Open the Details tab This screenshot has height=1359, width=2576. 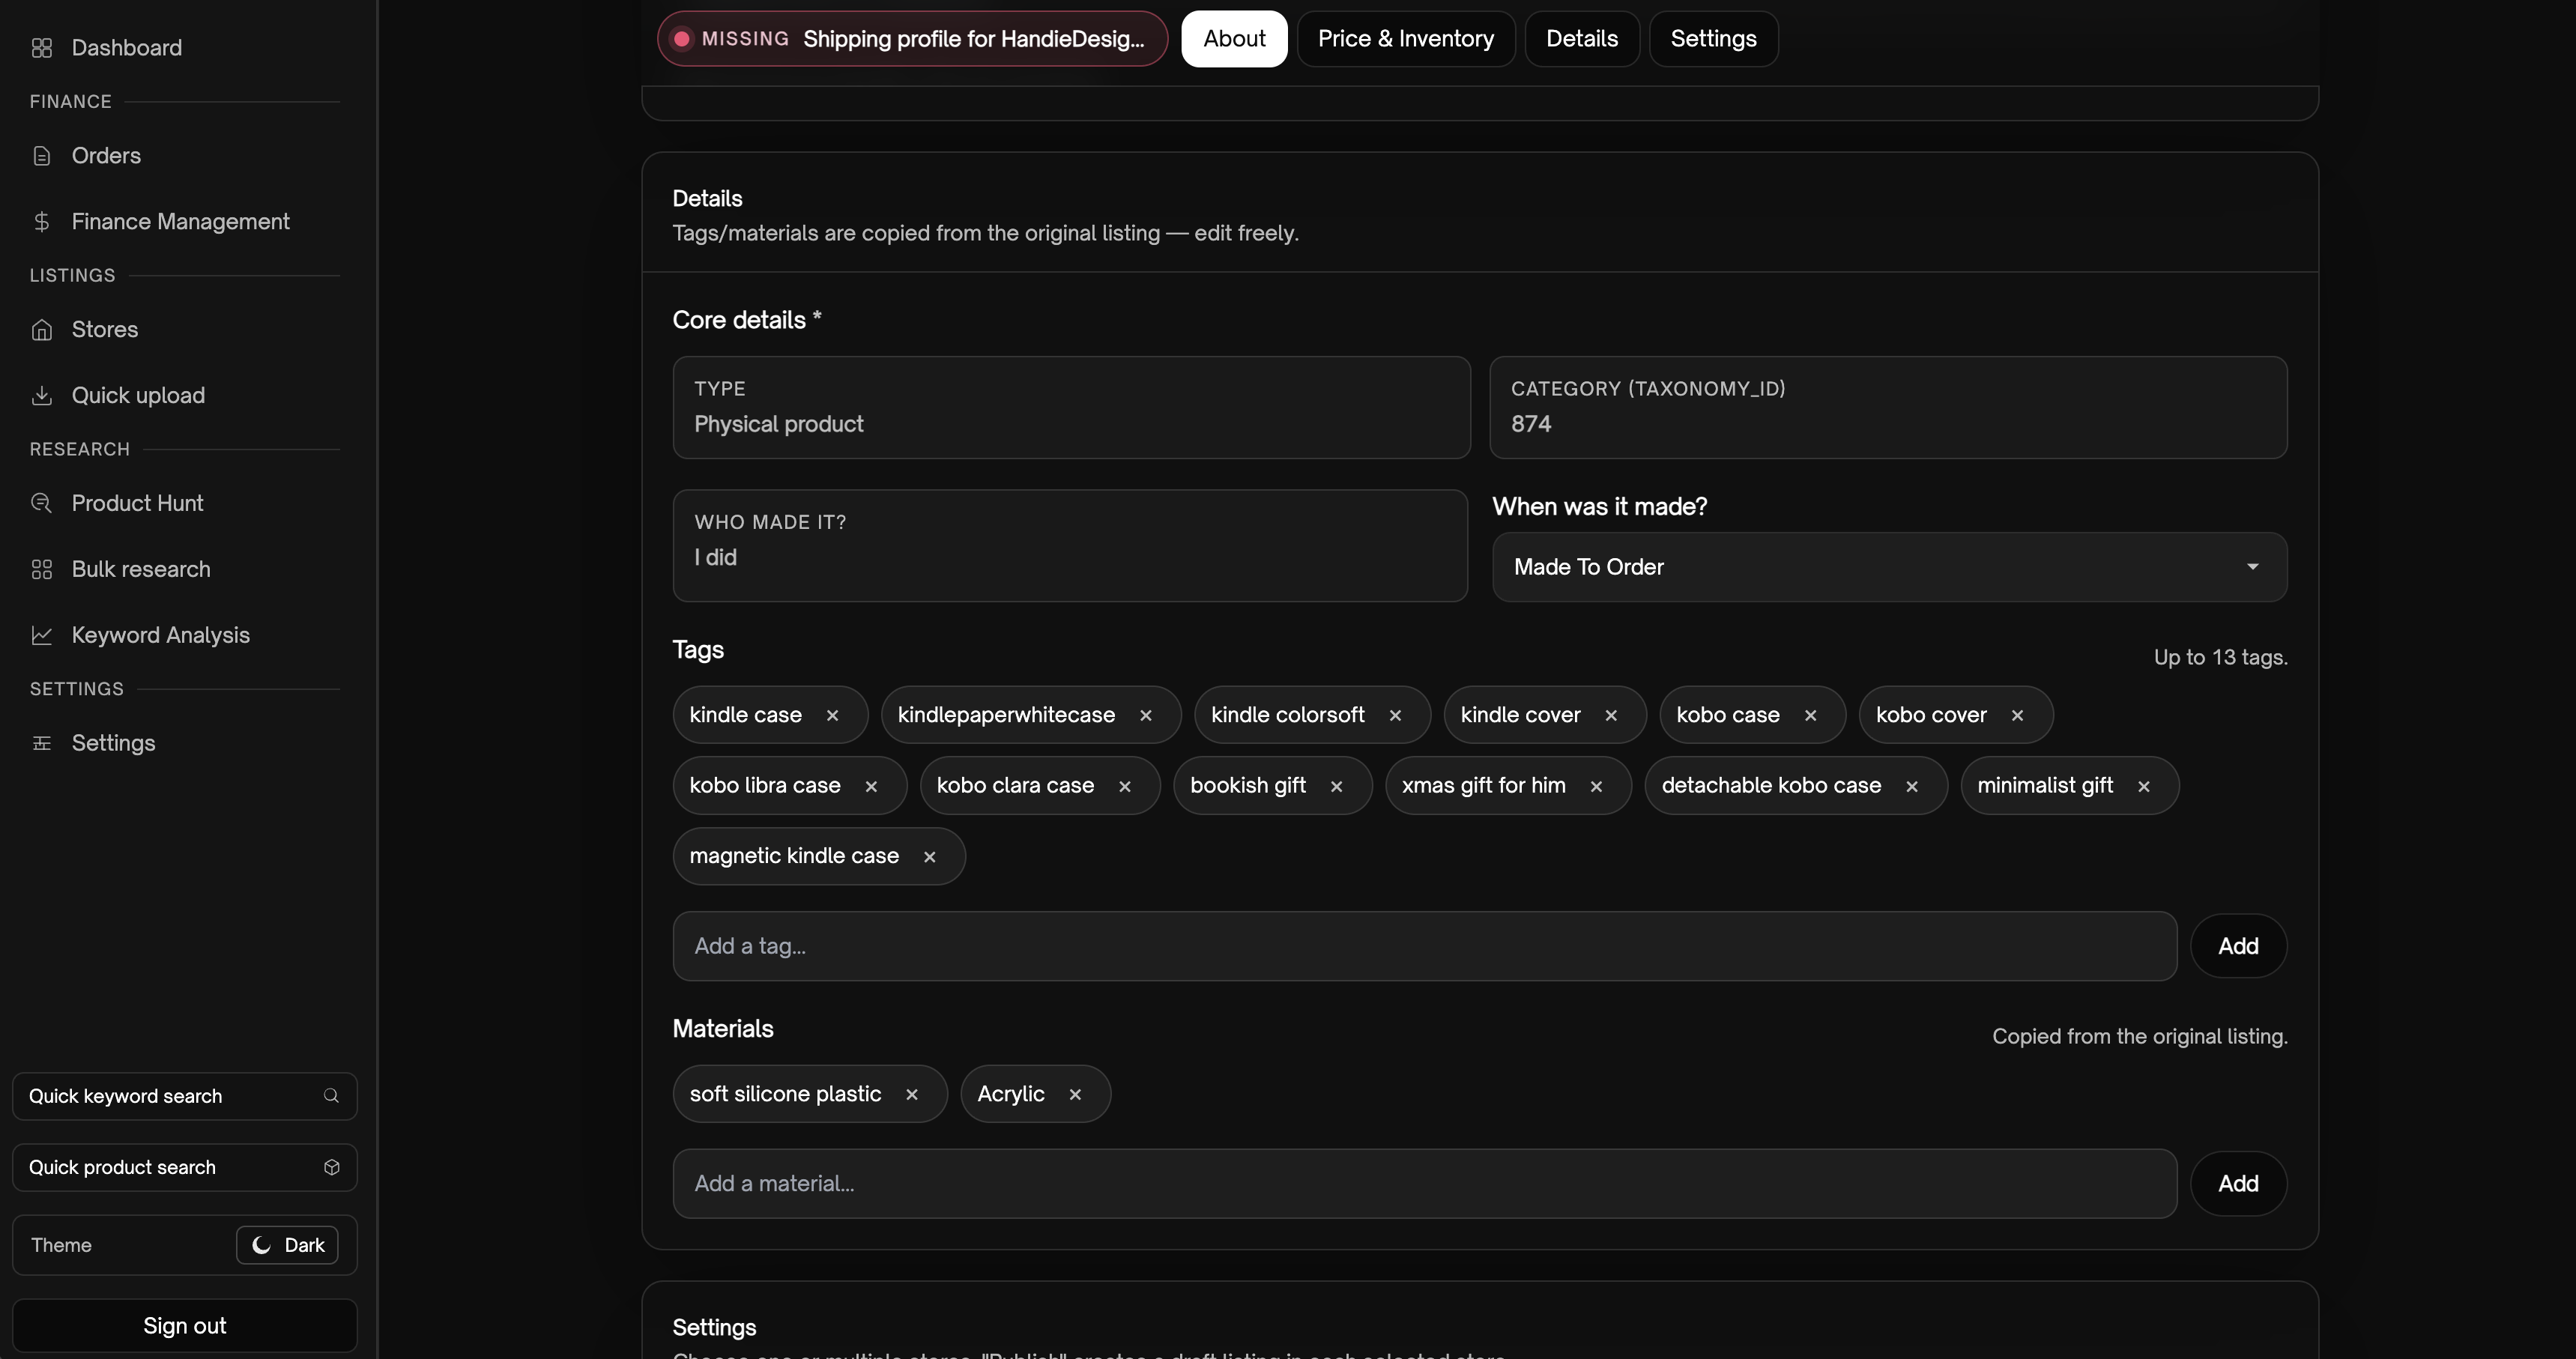(1581, 39)
